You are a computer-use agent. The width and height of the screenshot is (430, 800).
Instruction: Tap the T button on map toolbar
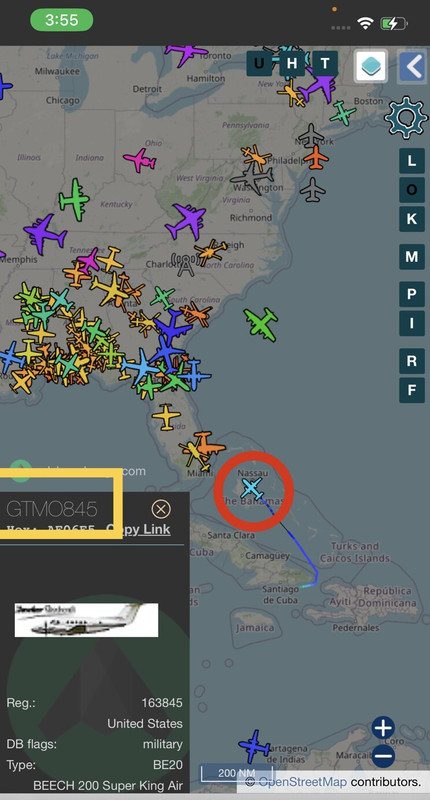[x=325, y=64]
